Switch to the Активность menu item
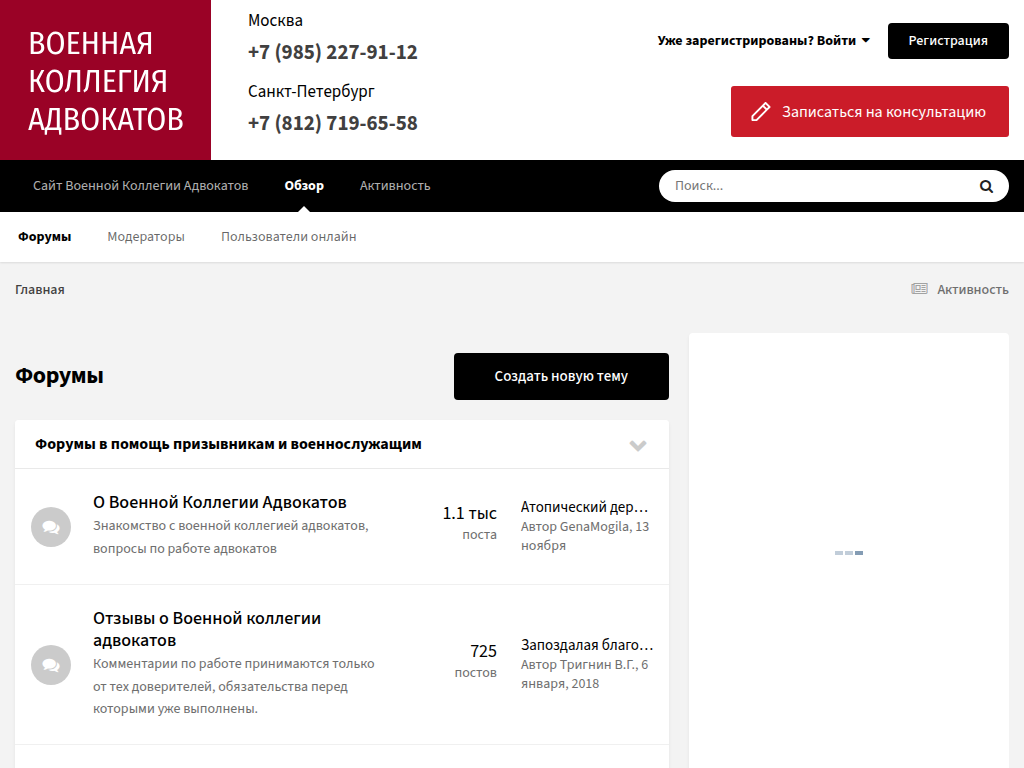1024x768 pixels. click(x=395, y=186)
